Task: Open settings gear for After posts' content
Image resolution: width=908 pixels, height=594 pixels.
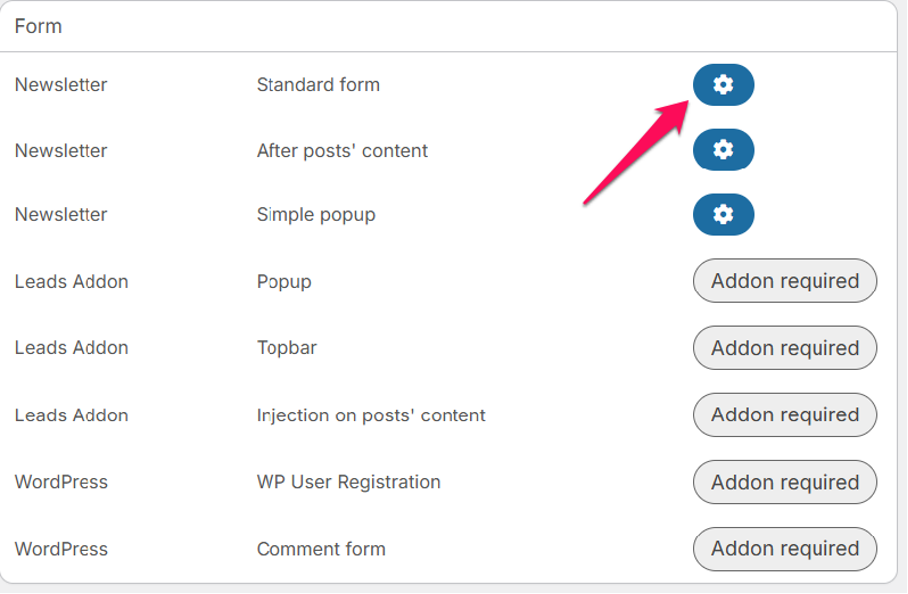Action: tap(723, 150)
